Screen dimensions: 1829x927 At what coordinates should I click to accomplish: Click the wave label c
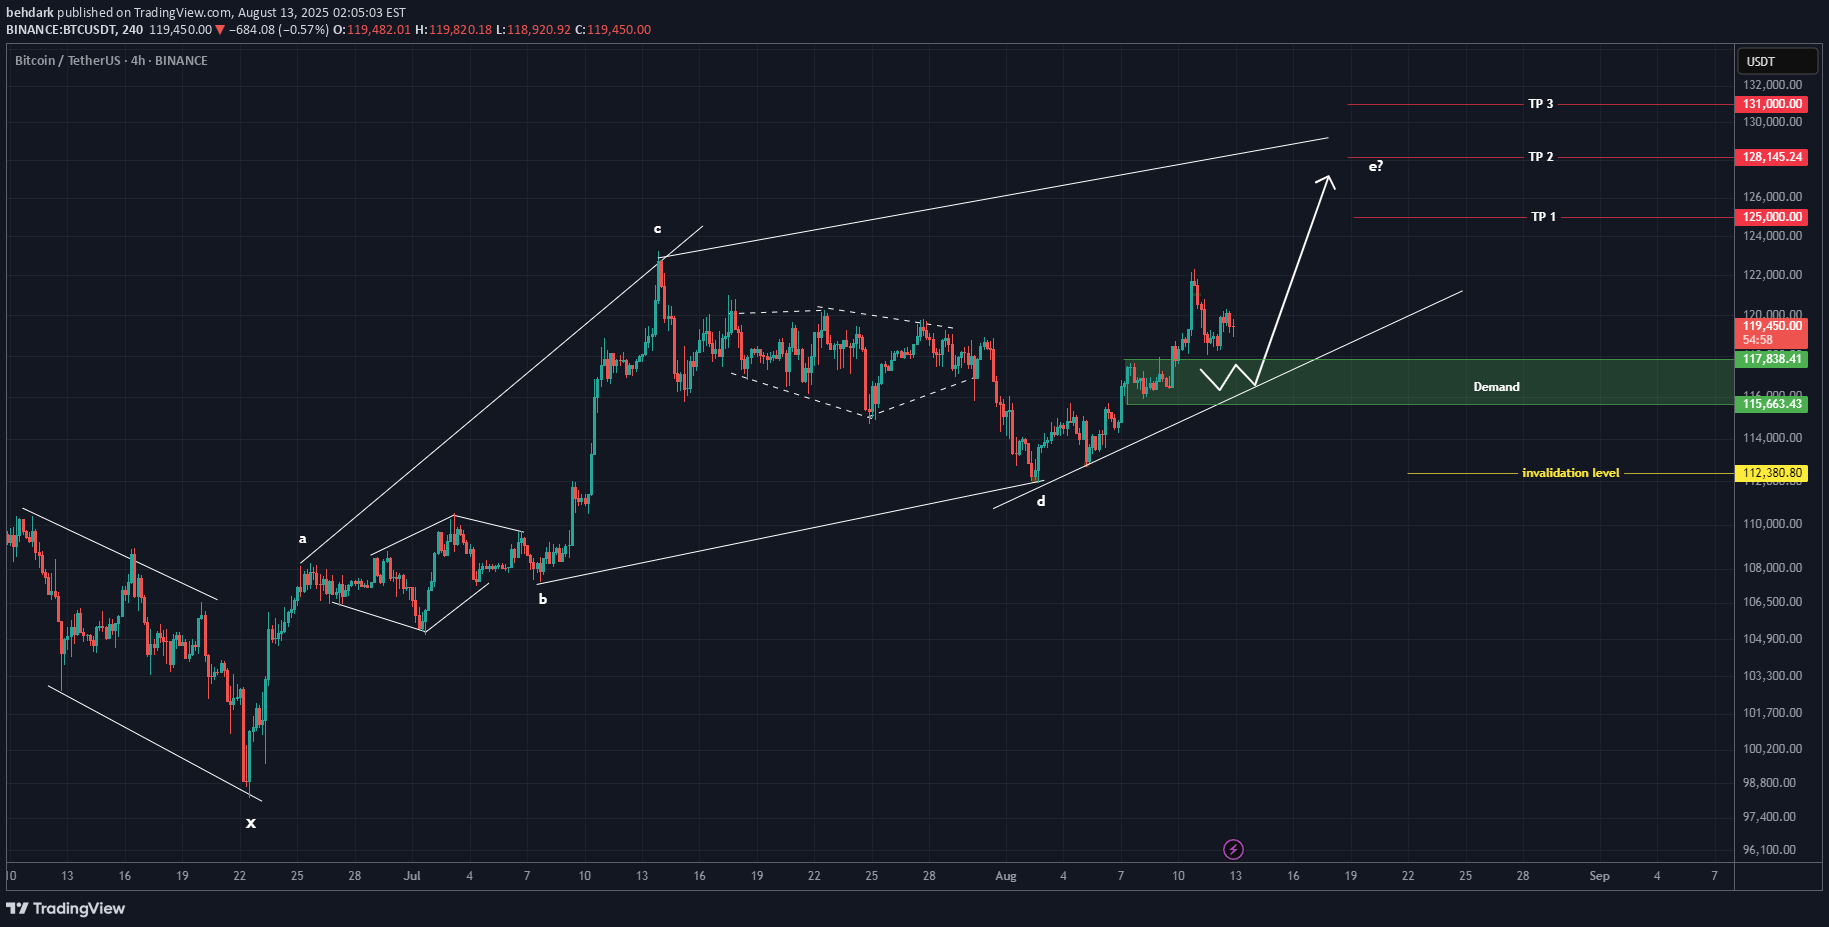pyautogui.click(x=657, y=229)
